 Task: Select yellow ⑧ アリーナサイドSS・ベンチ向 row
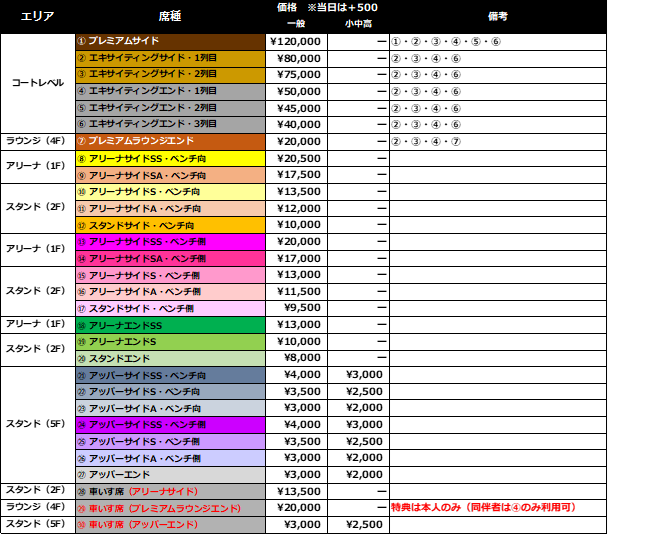(x=170, y=159)
